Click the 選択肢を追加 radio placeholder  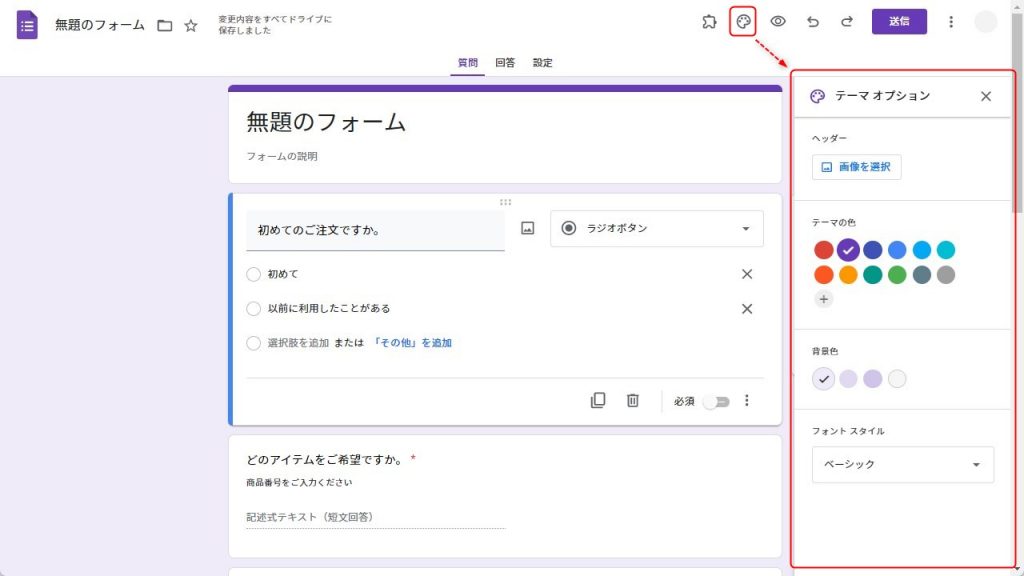(253, 343)
